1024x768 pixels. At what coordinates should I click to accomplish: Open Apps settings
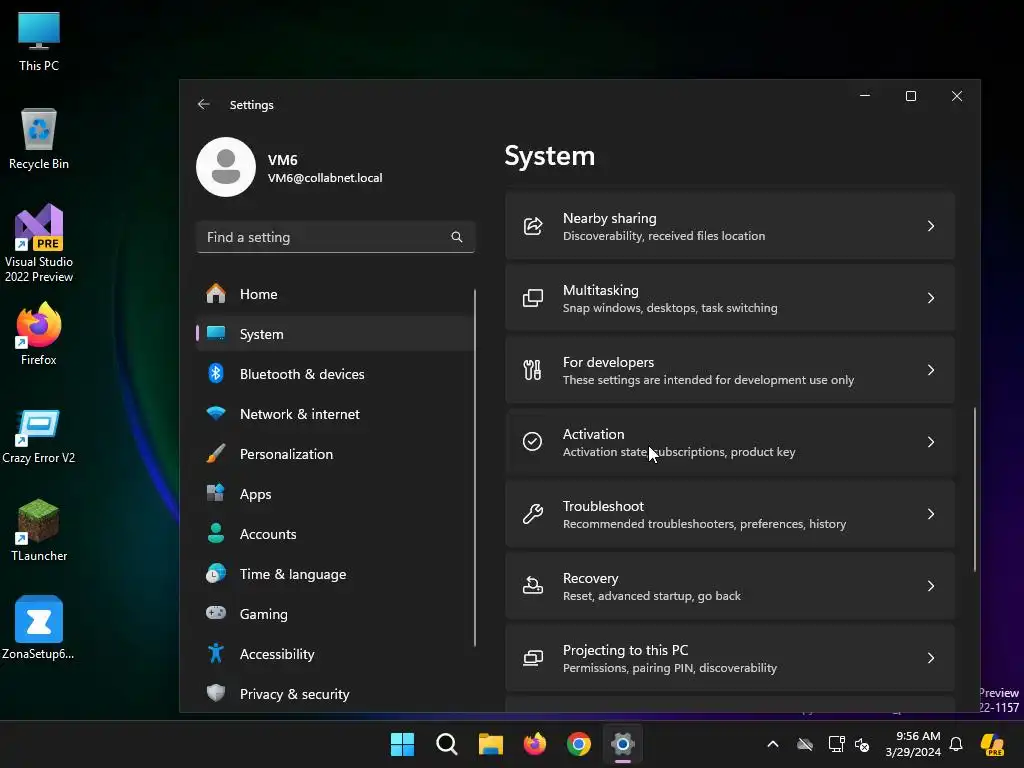[x=334, y=494]
